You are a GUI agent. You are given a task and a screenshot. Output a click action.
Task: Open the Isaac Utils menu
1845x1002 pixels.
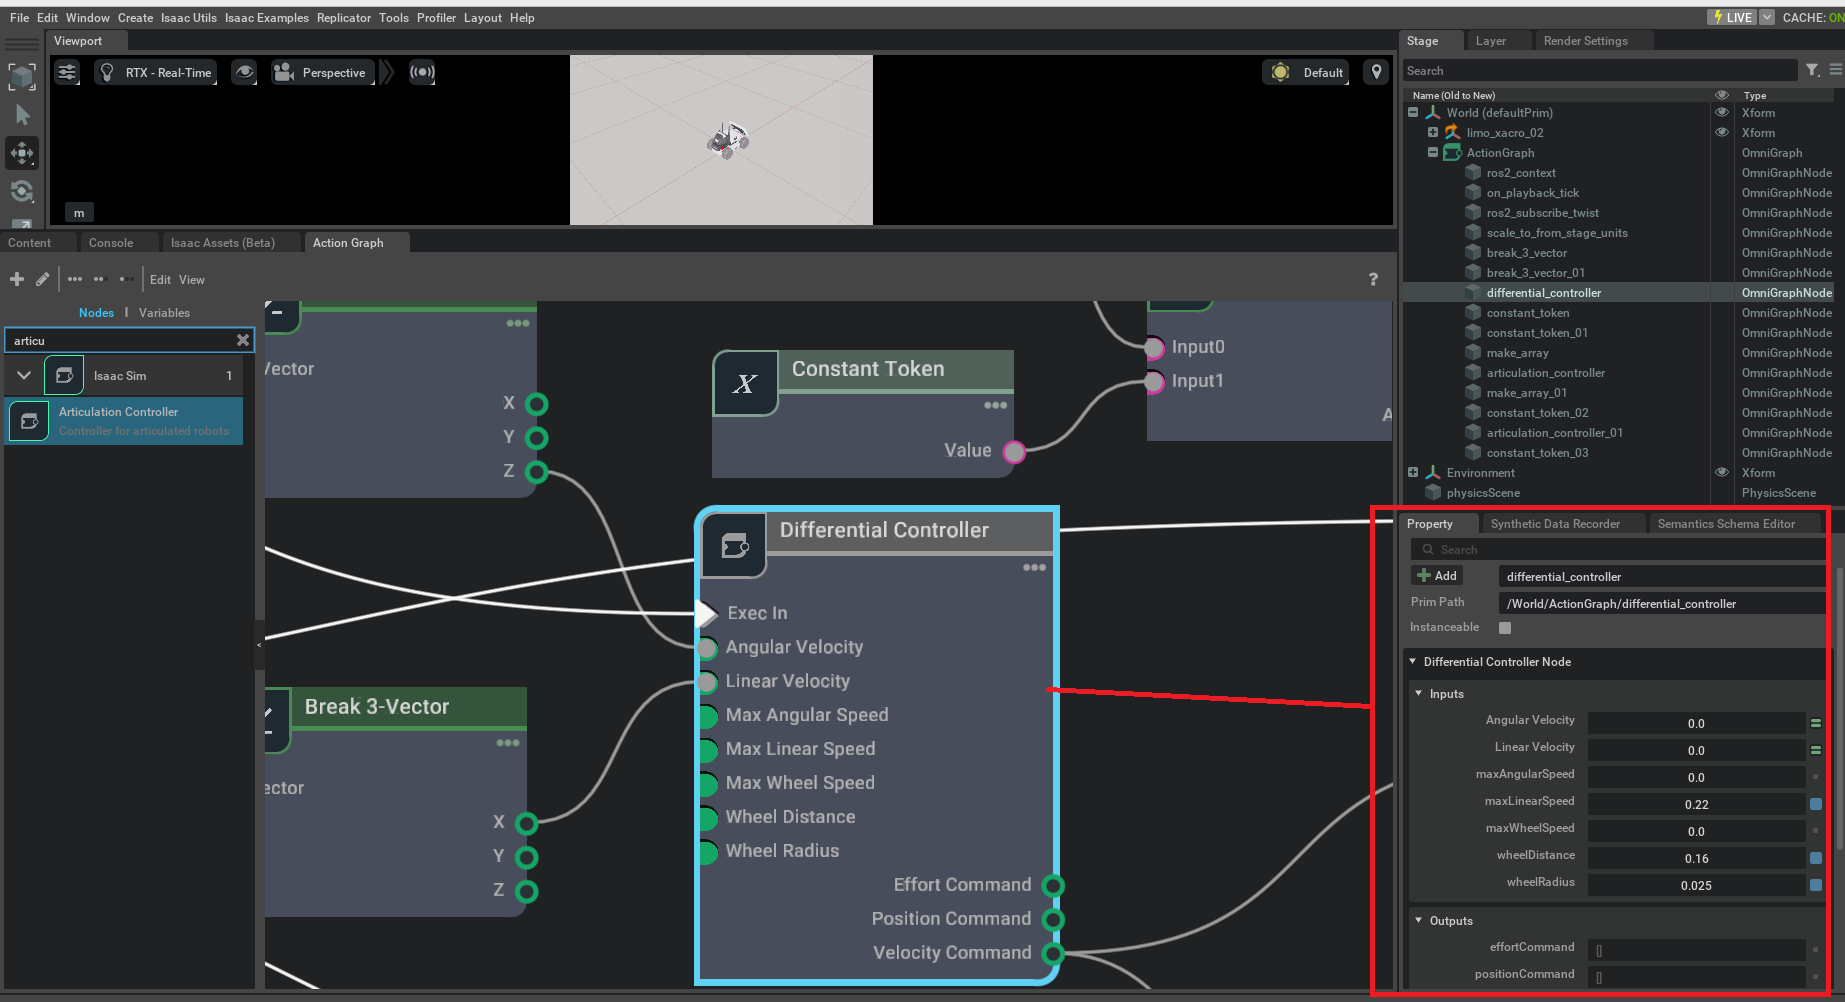tap(188, 17)
